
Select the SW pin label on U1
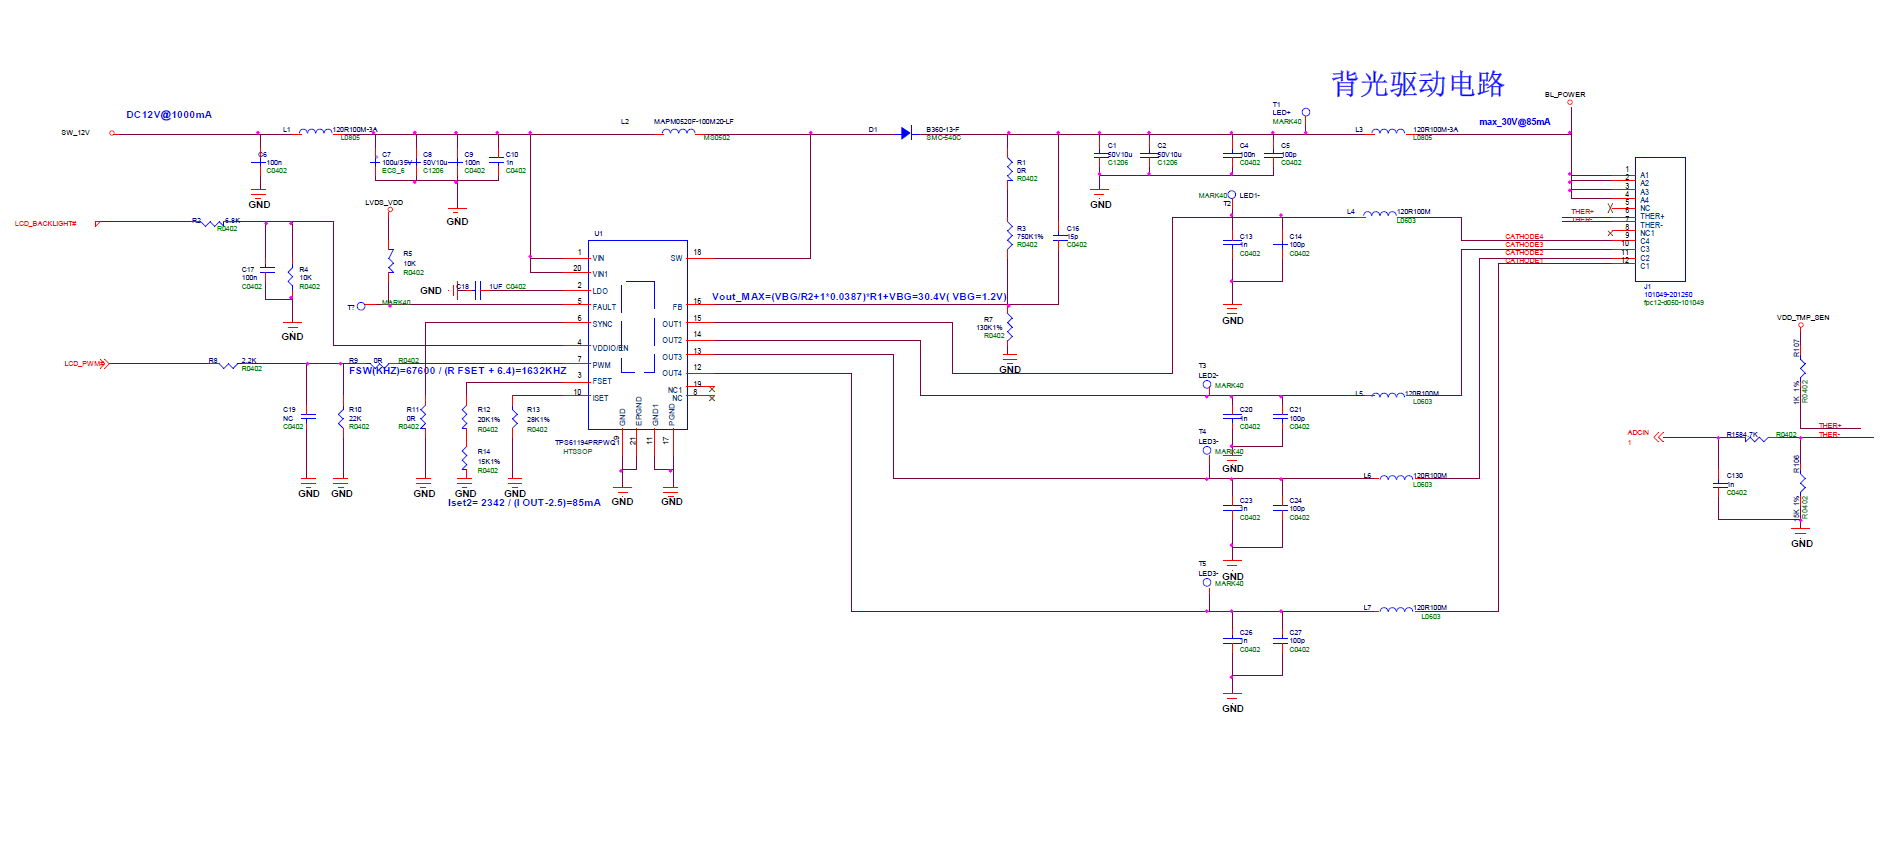coord(676,258)
